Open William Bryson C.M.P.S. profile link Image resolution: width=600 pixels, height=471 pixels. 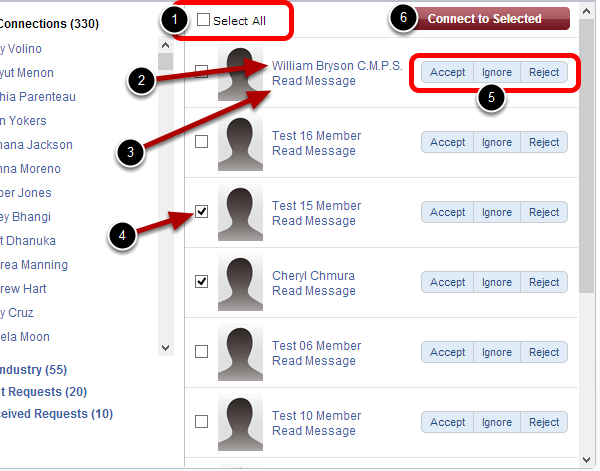tap(337, 66)
